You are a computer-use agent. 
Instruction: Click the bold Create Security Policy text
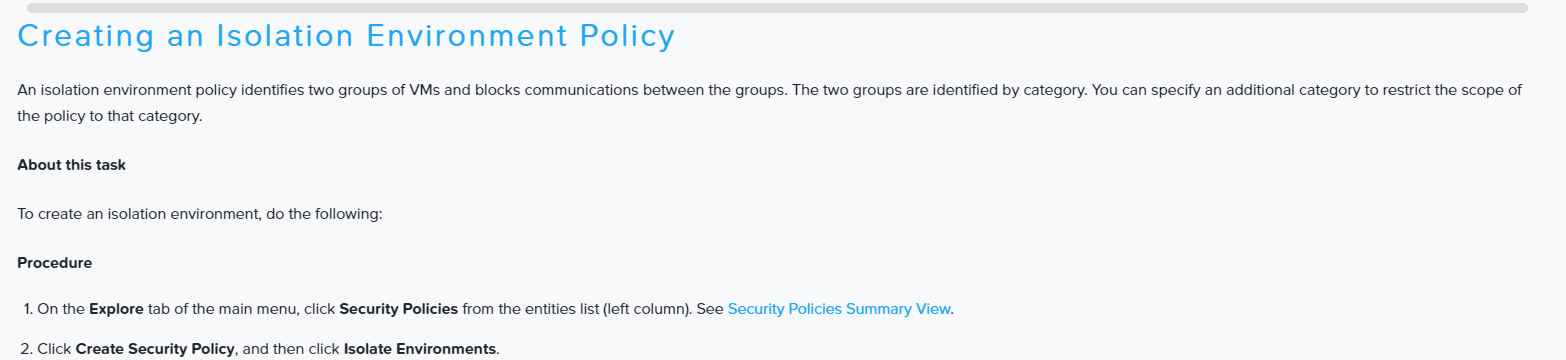(x=155, y=349)
